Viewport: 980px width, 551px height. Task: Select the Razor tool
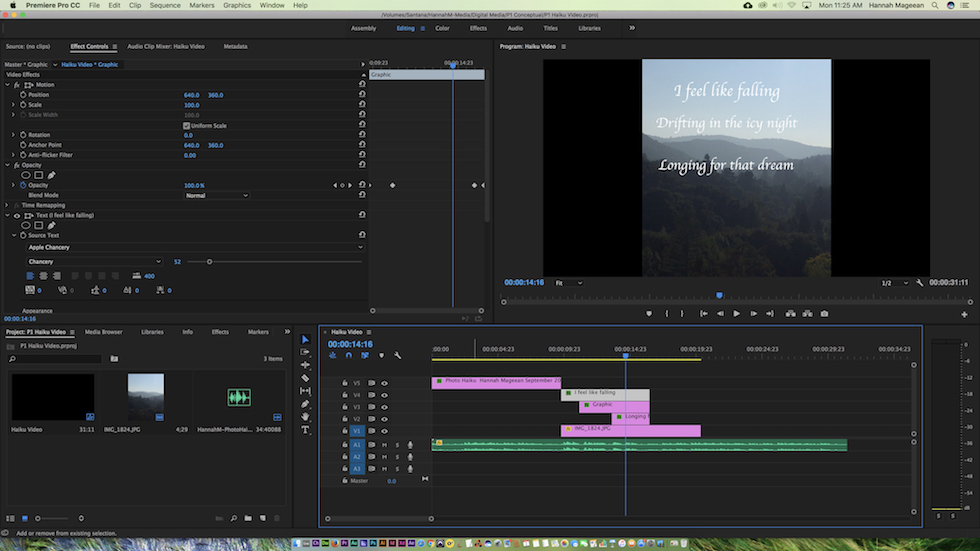[x=305, y=378]
